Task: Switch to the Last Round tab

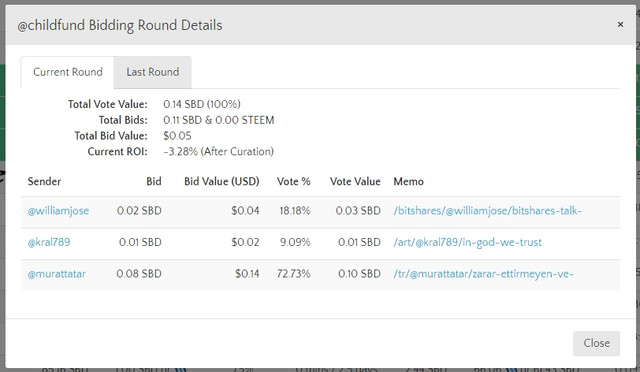Action: coord(153,72)
